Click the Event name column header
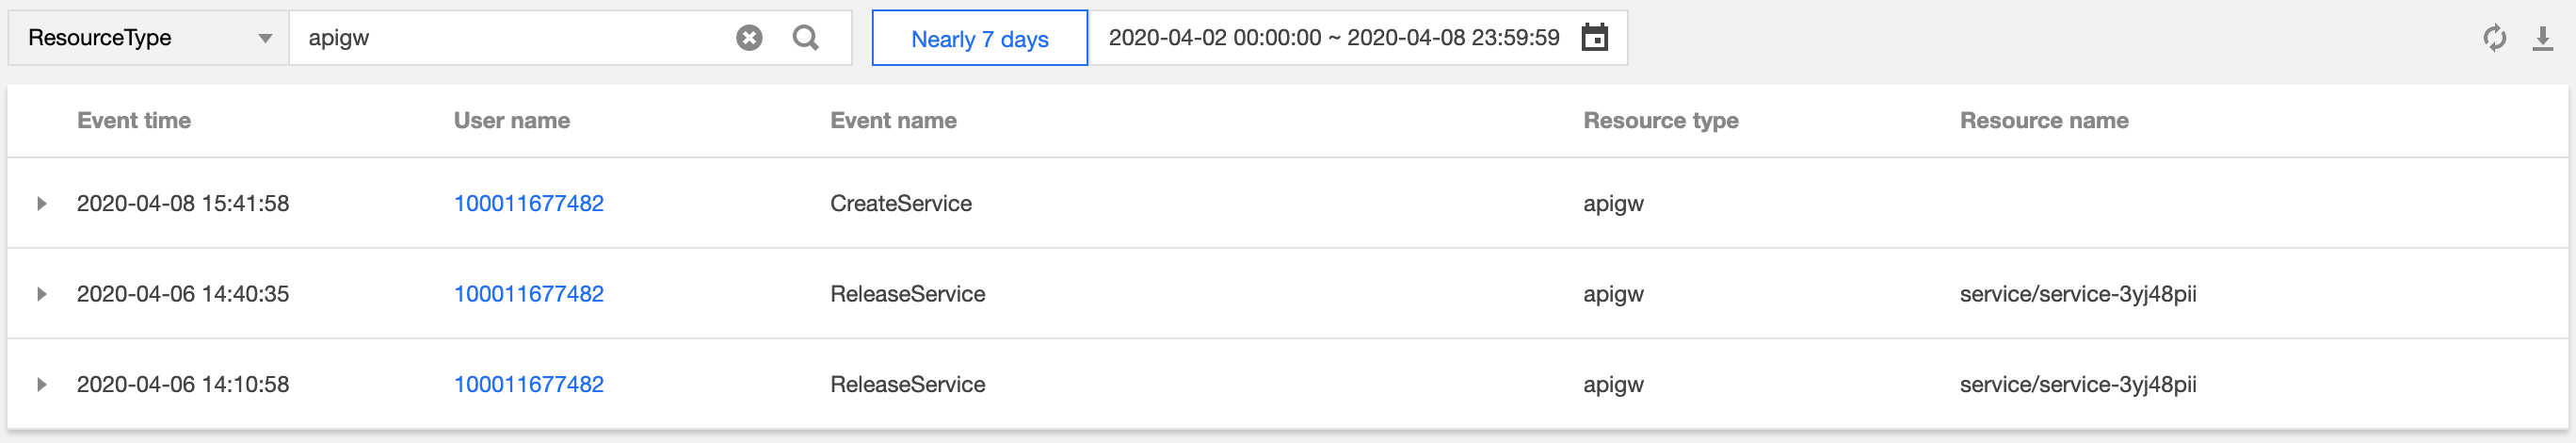2576x443 pixels. [893, 121]
